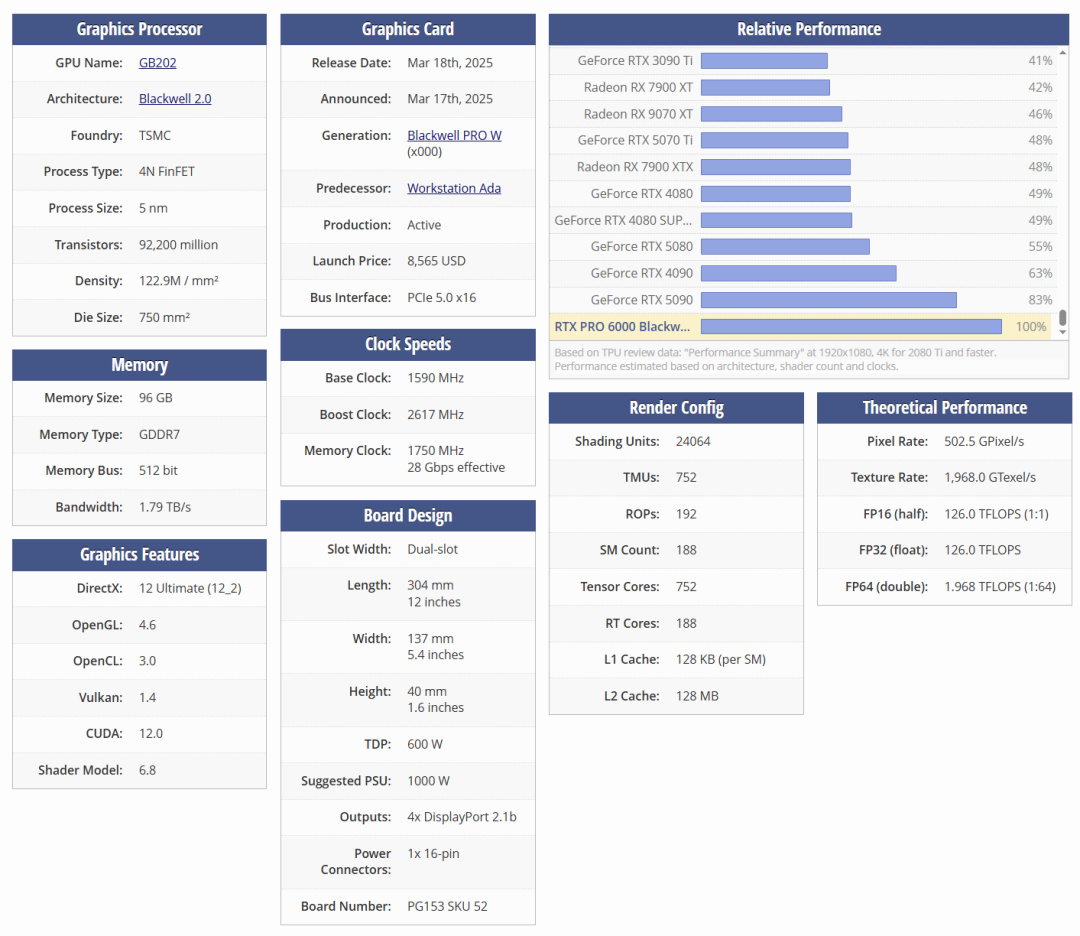Click the 128 MB L2 cache value
The image size is (1080, 936).
click(x=697, y=696)
